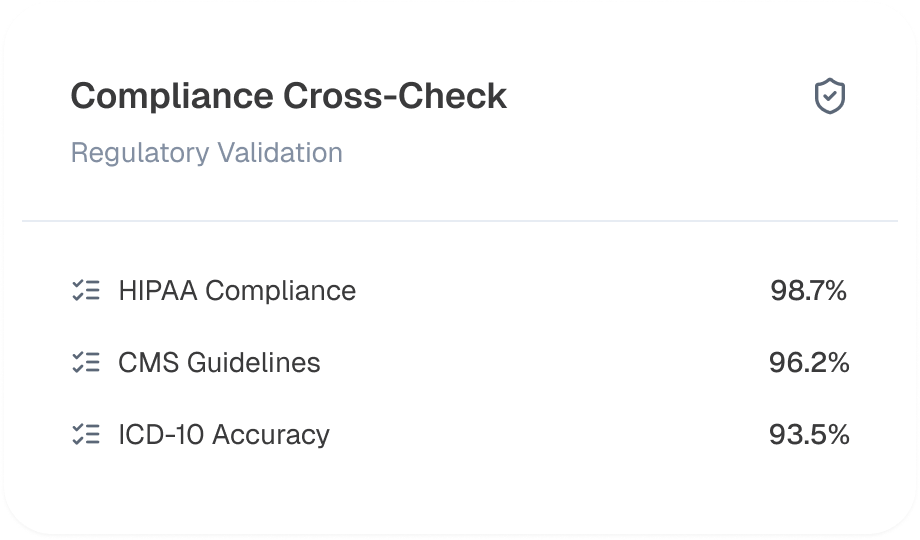Click the "ICD-10" text in the third row
This screenshot has width=920, height=540.
161,434
